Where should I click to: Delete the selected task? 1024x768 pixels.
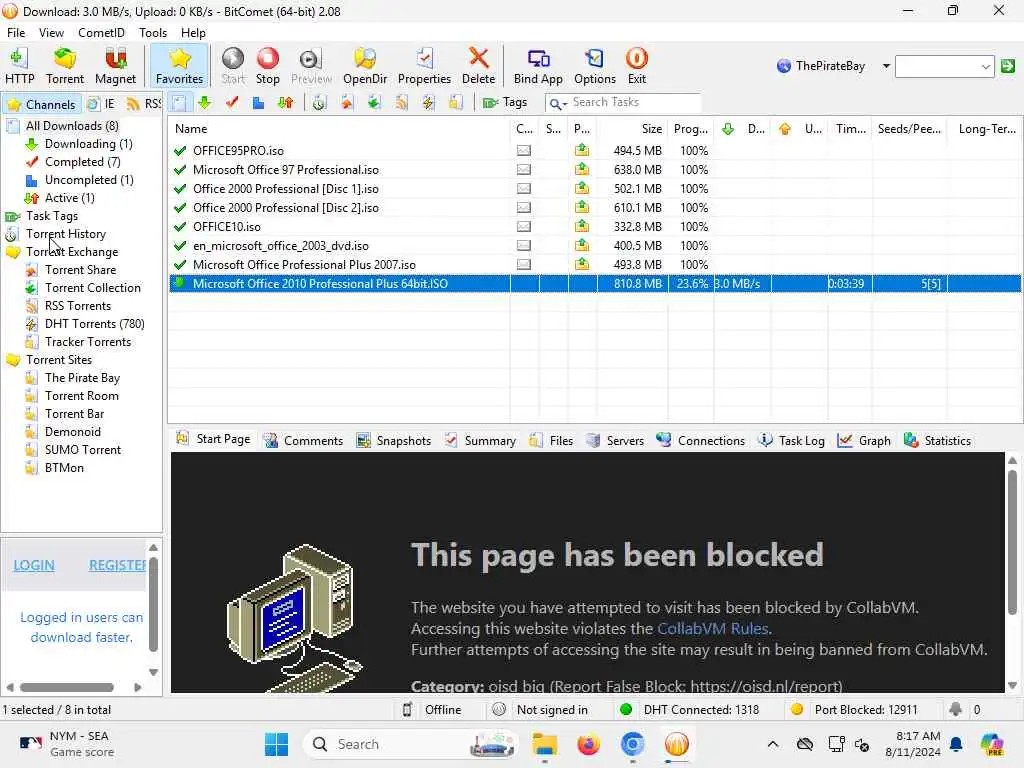coord(478,66)
